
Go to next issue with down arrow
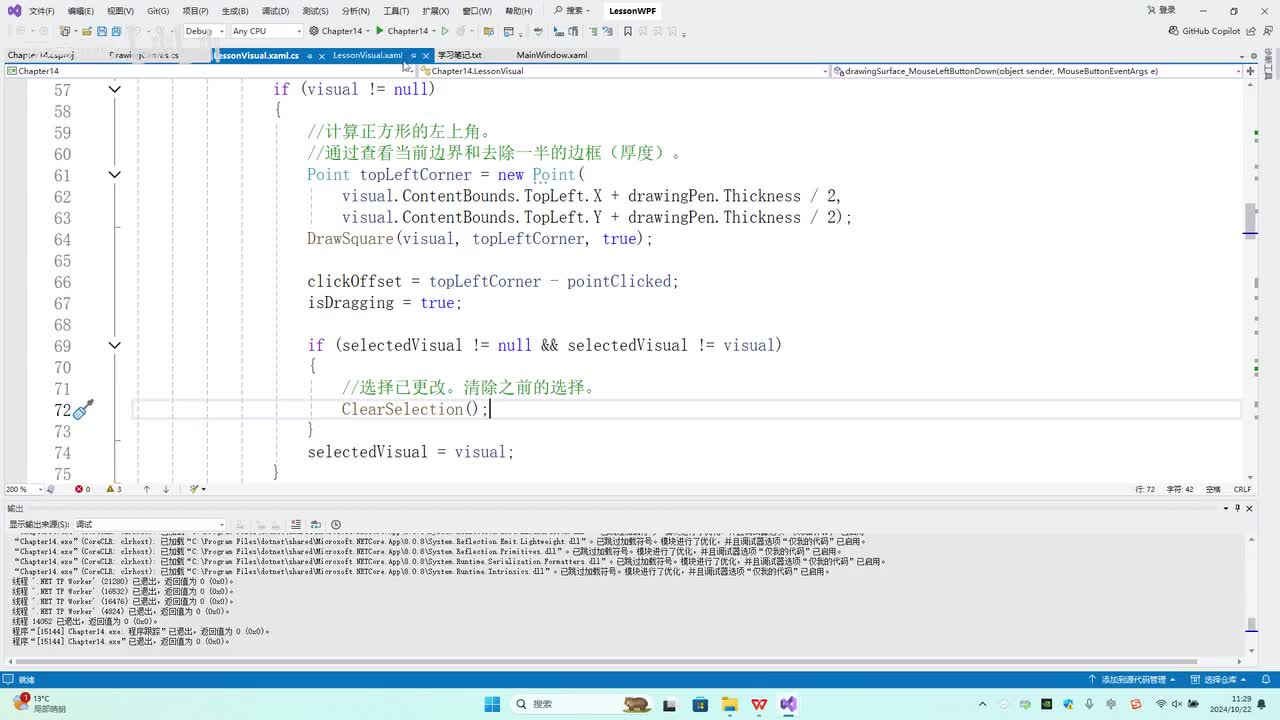pyautogui.click(x=166, y=489)
